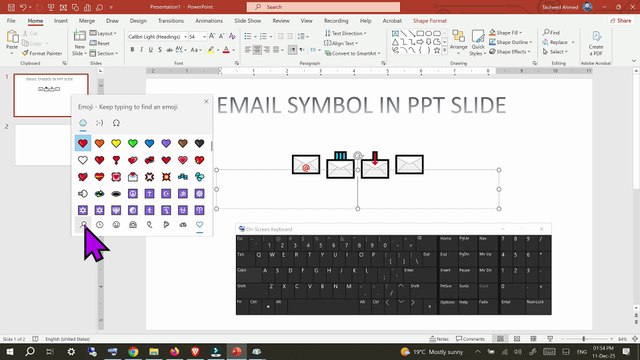Toggle Strikethrough formatting
Image resolution: width=640 pixels, height=360 pixels.
(x=169, y=50)
